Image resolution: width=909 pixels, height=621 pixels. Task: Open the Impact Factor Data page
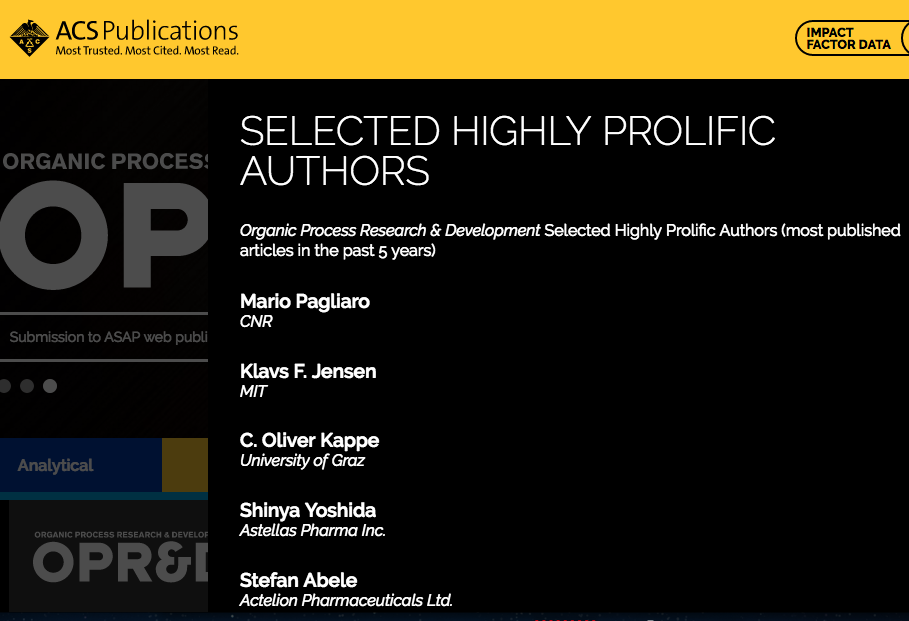(848, 39)
